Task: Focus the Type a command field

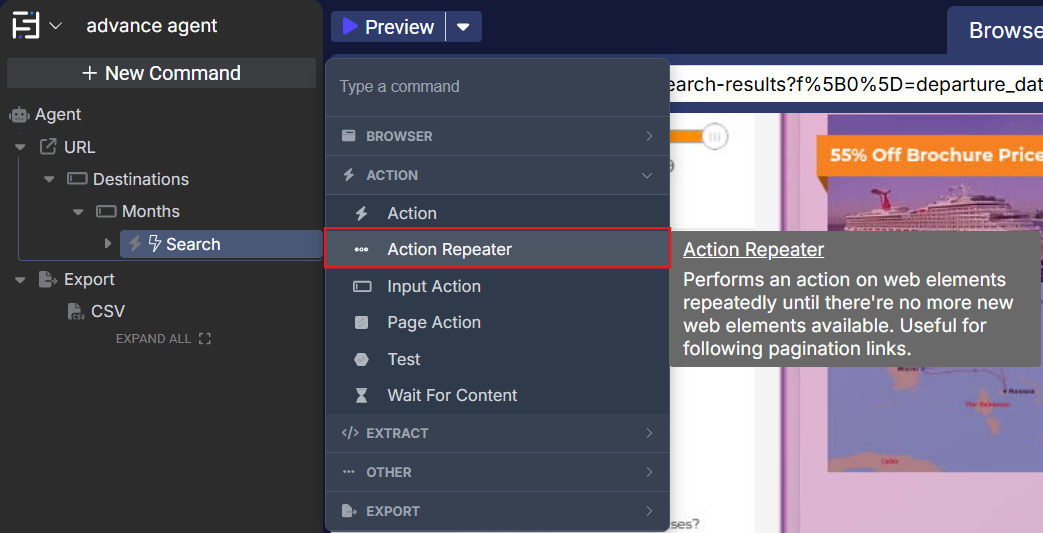Action: [497, 87]
